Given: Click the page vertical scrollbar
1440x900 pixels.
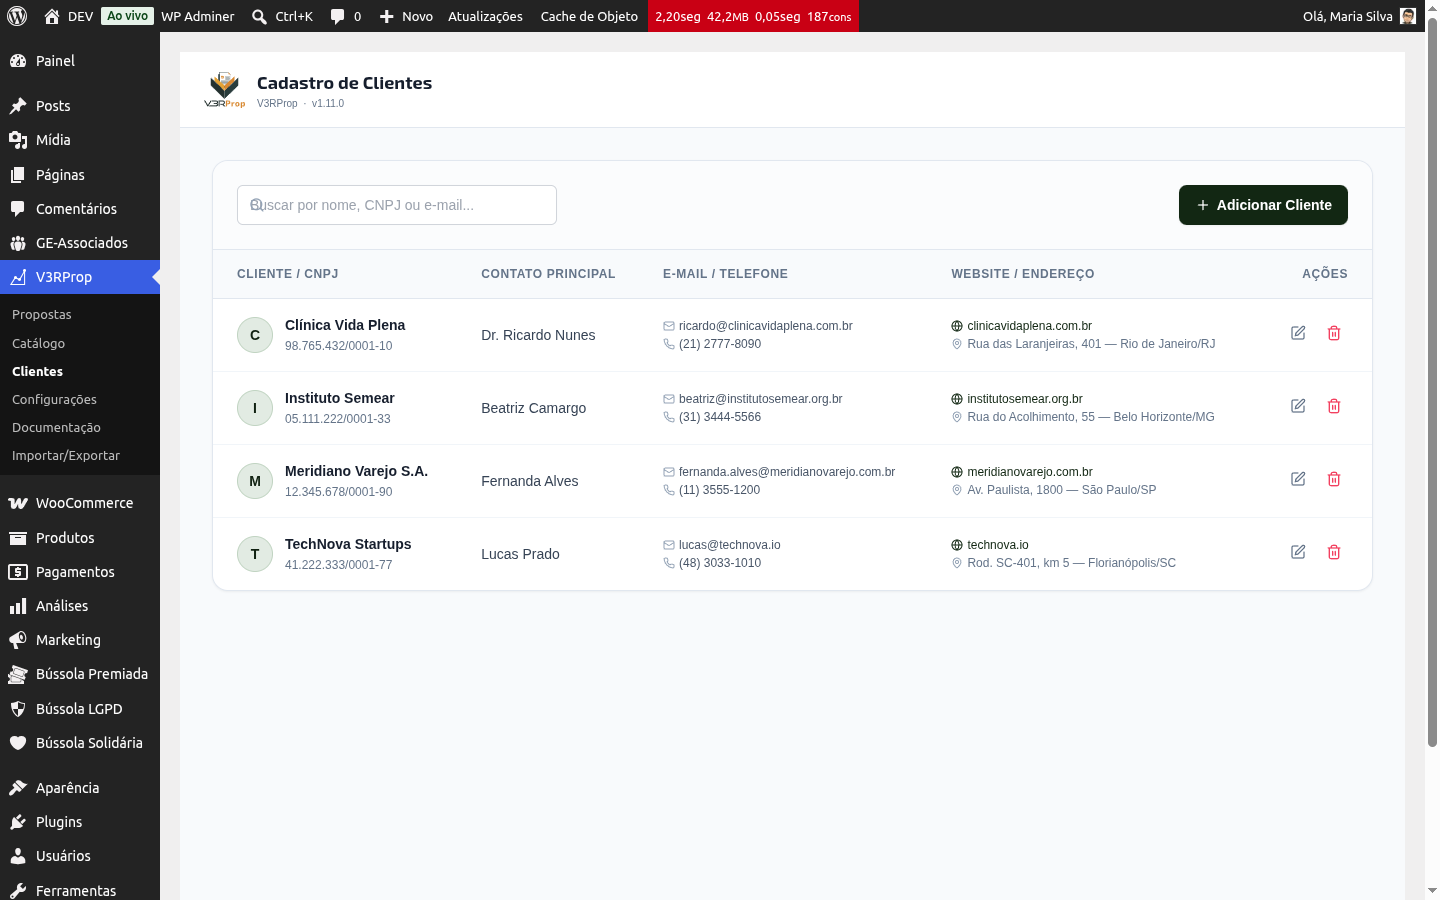Looking at the screenshot, I should click(1432, 380).
